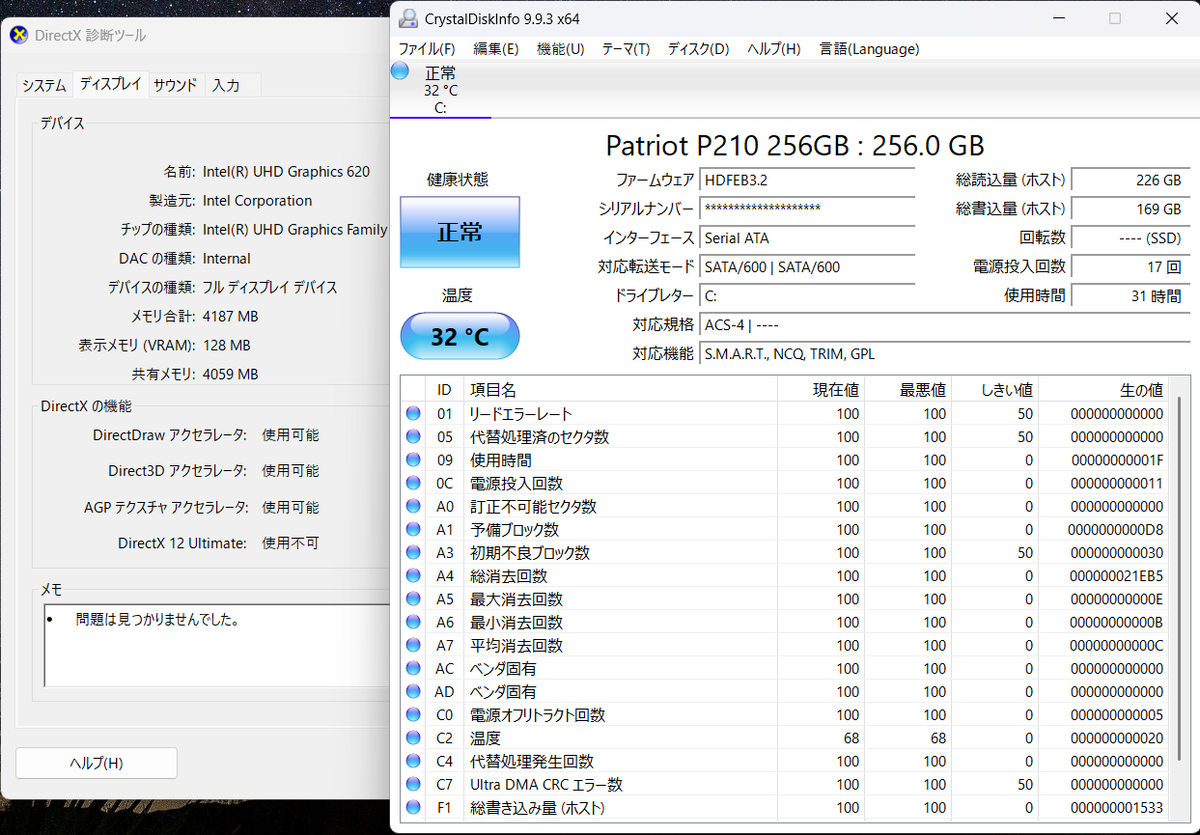Click the 回転数 value ---- (SSD)
Viewport: 1200px width, 835px height.
tap(1130, 238)
